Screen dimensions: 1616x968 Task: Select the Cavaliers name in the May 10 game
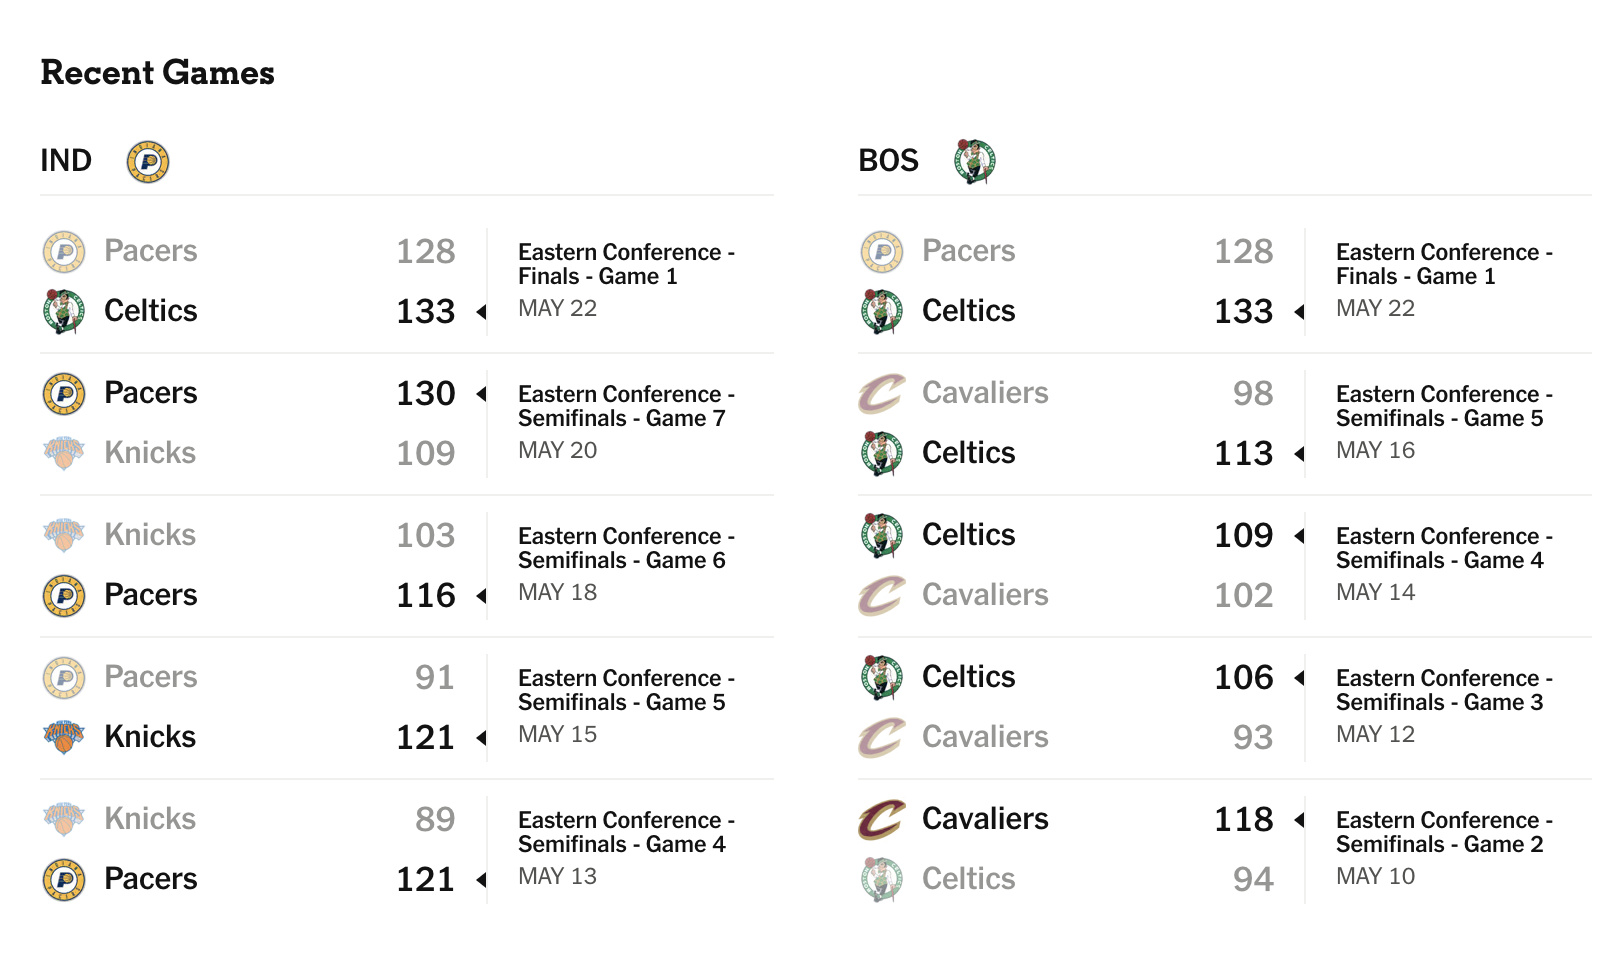[985, 819]
